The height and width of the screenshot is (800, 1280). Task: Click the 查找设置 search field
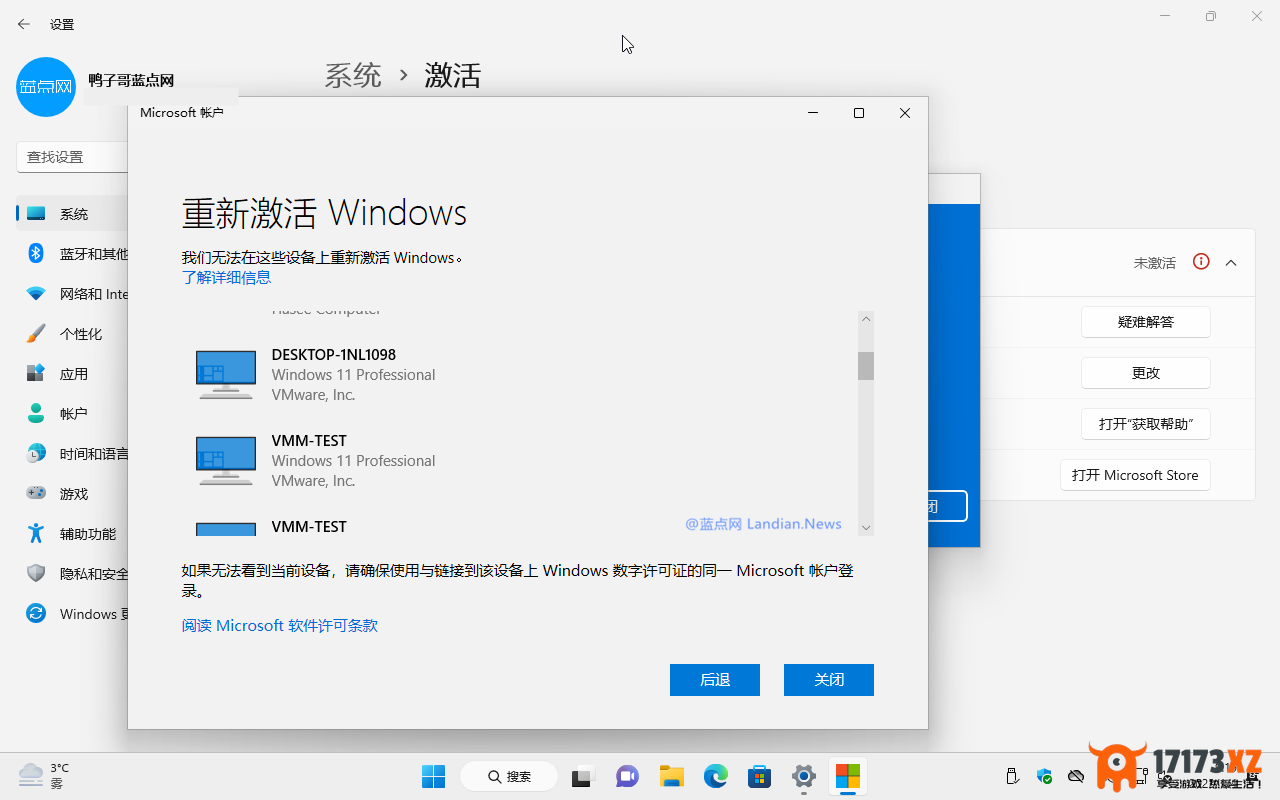coord(73,157)
